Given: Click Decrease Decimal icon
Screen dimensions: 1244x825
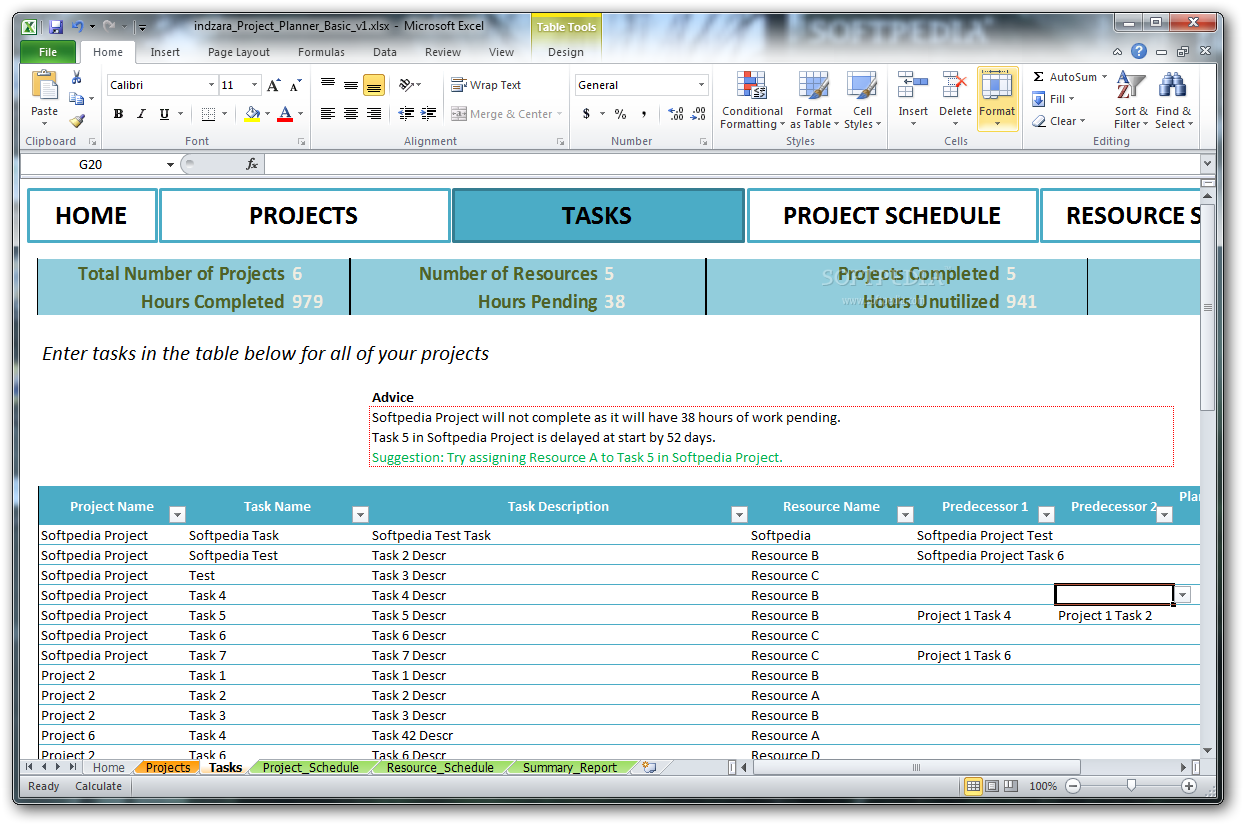Looking at the screenshot, I should pyautogui.click(x=698, y=114).
